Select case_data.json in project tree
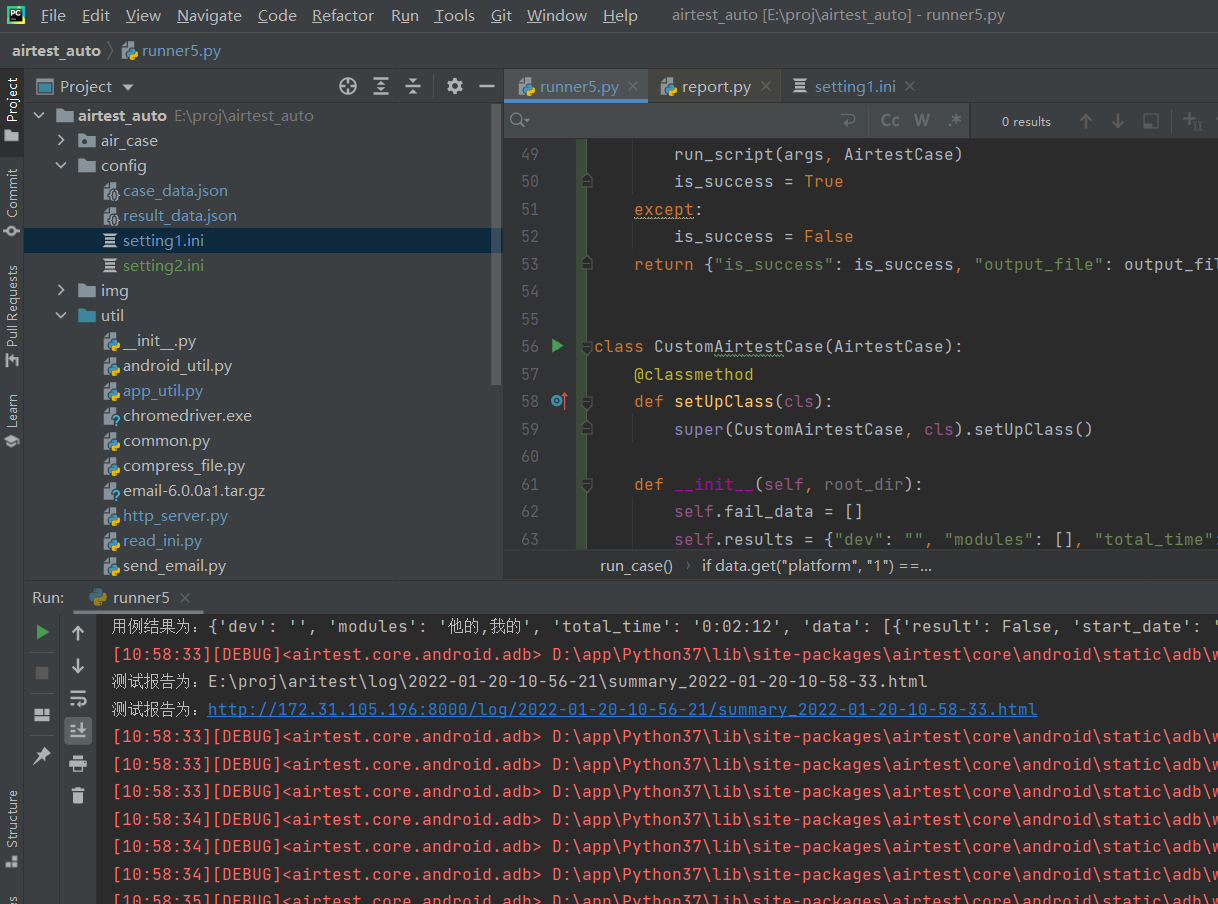 pos(175,191)
